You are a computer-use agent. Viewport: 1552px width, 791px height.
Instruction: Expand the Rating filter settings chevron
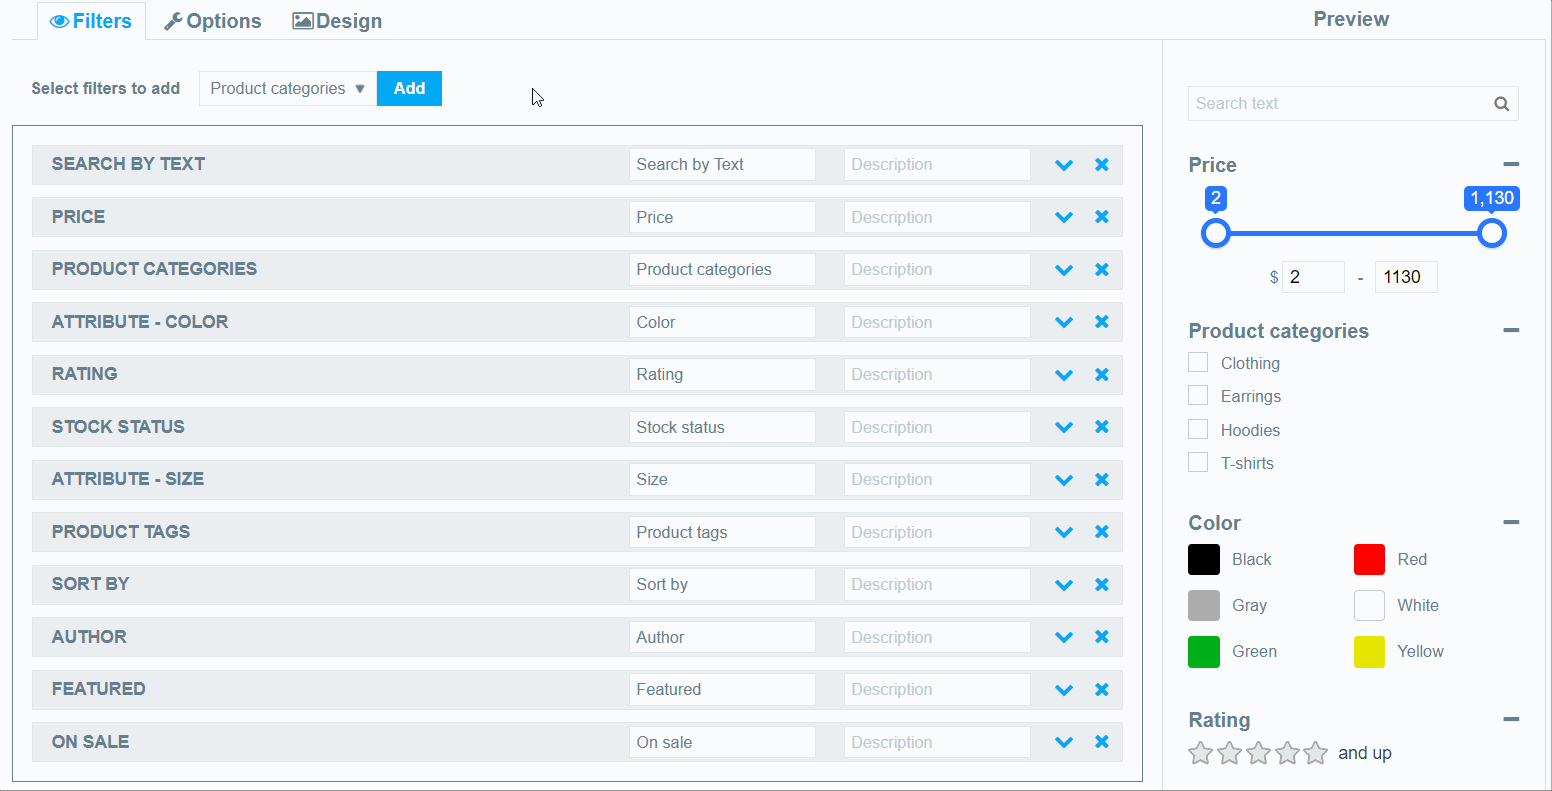click(1064, 375)
